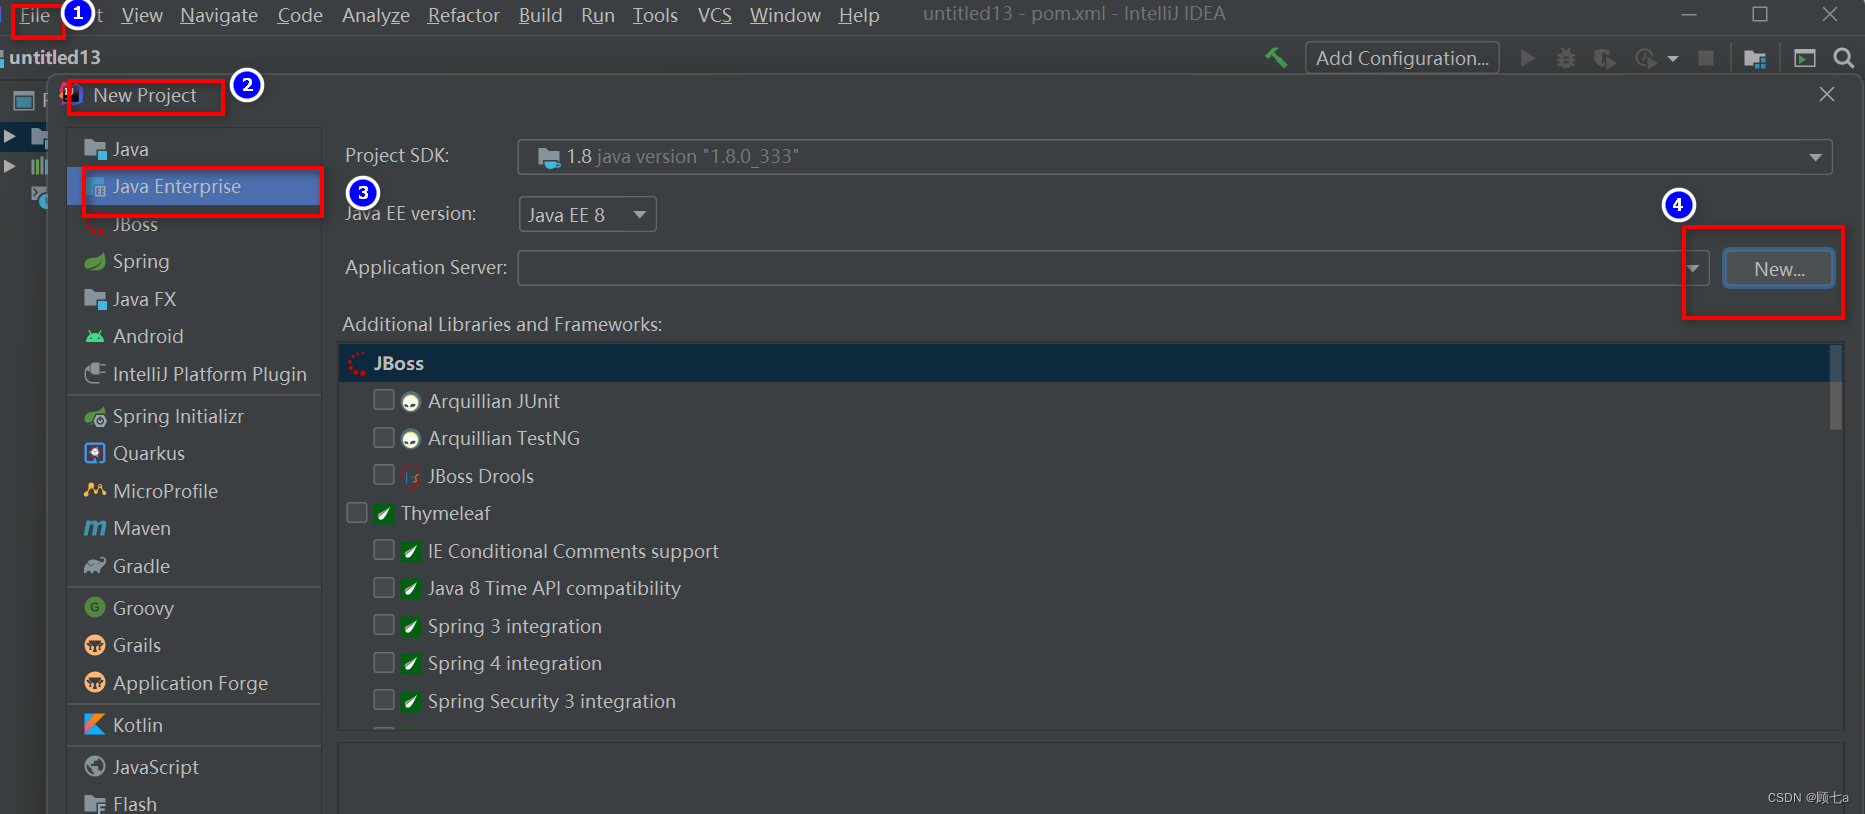Select JBoss project type in sidebar
This screenshot has width=1865, height=814.
[194, 224]
